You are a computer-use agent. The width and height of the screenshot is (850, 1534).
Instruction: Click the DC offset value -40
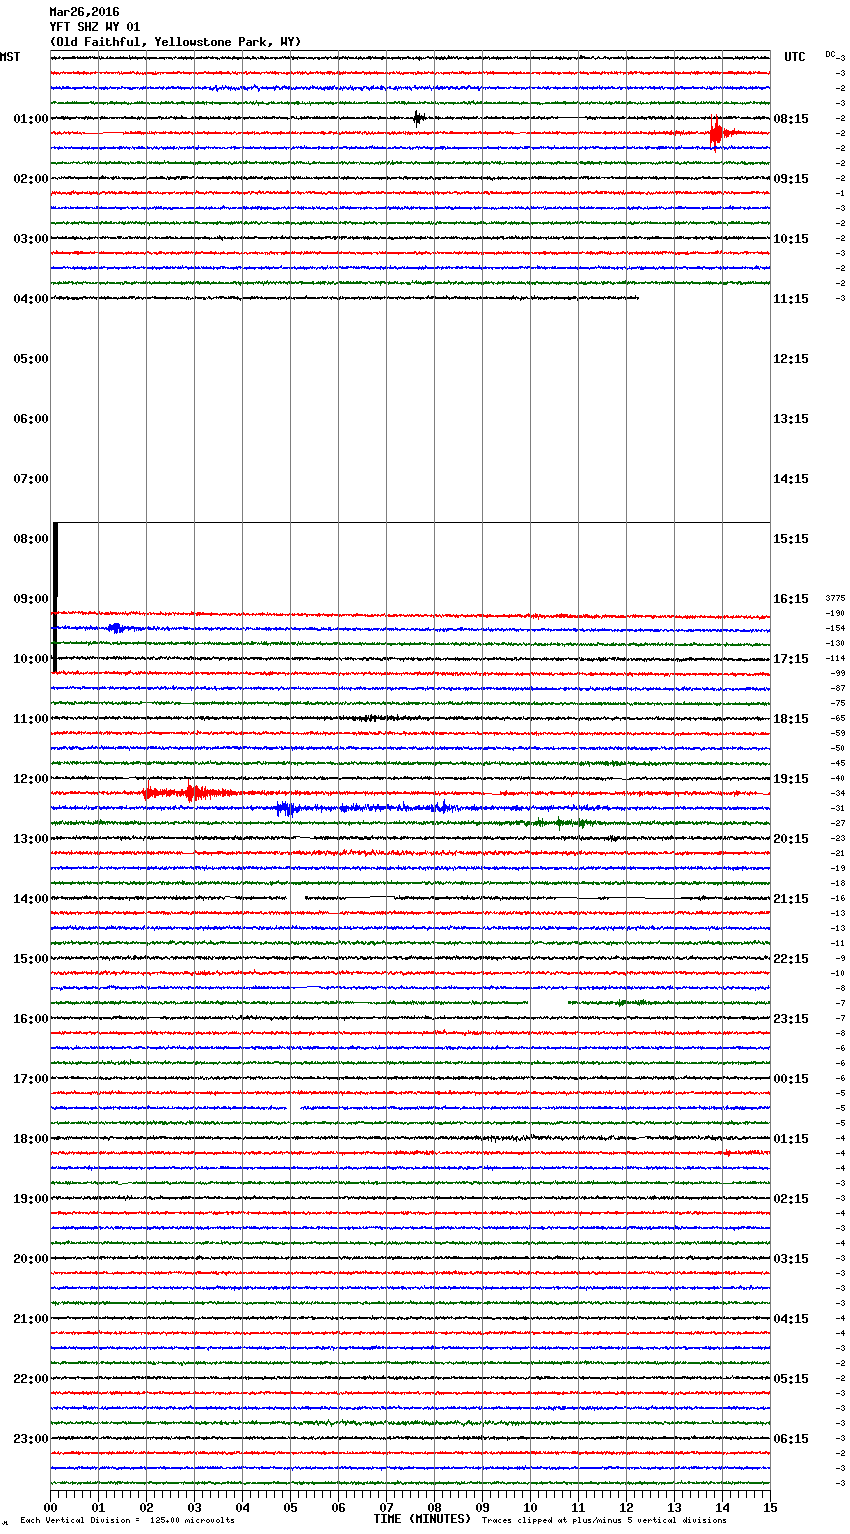(x=837, y=778)
